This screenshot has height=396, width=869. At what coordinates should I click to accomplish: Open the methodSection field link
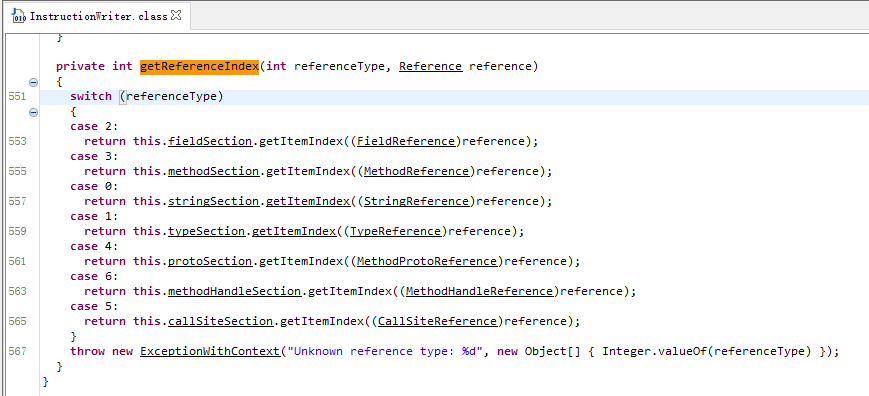[213, 171]
